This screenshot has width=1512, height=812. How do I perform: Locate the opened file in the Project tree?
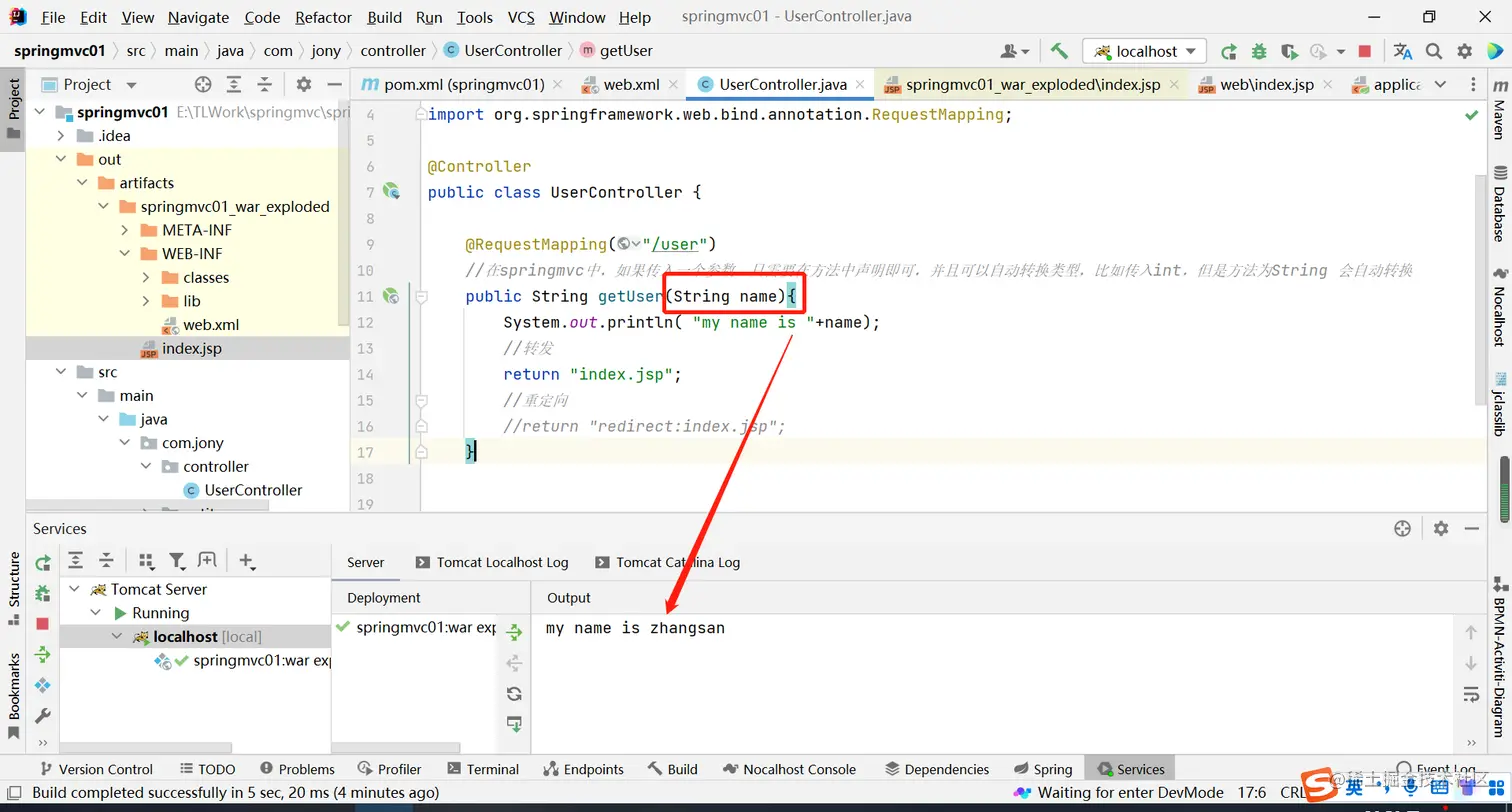pyautogui.click(x=203, y=85)
